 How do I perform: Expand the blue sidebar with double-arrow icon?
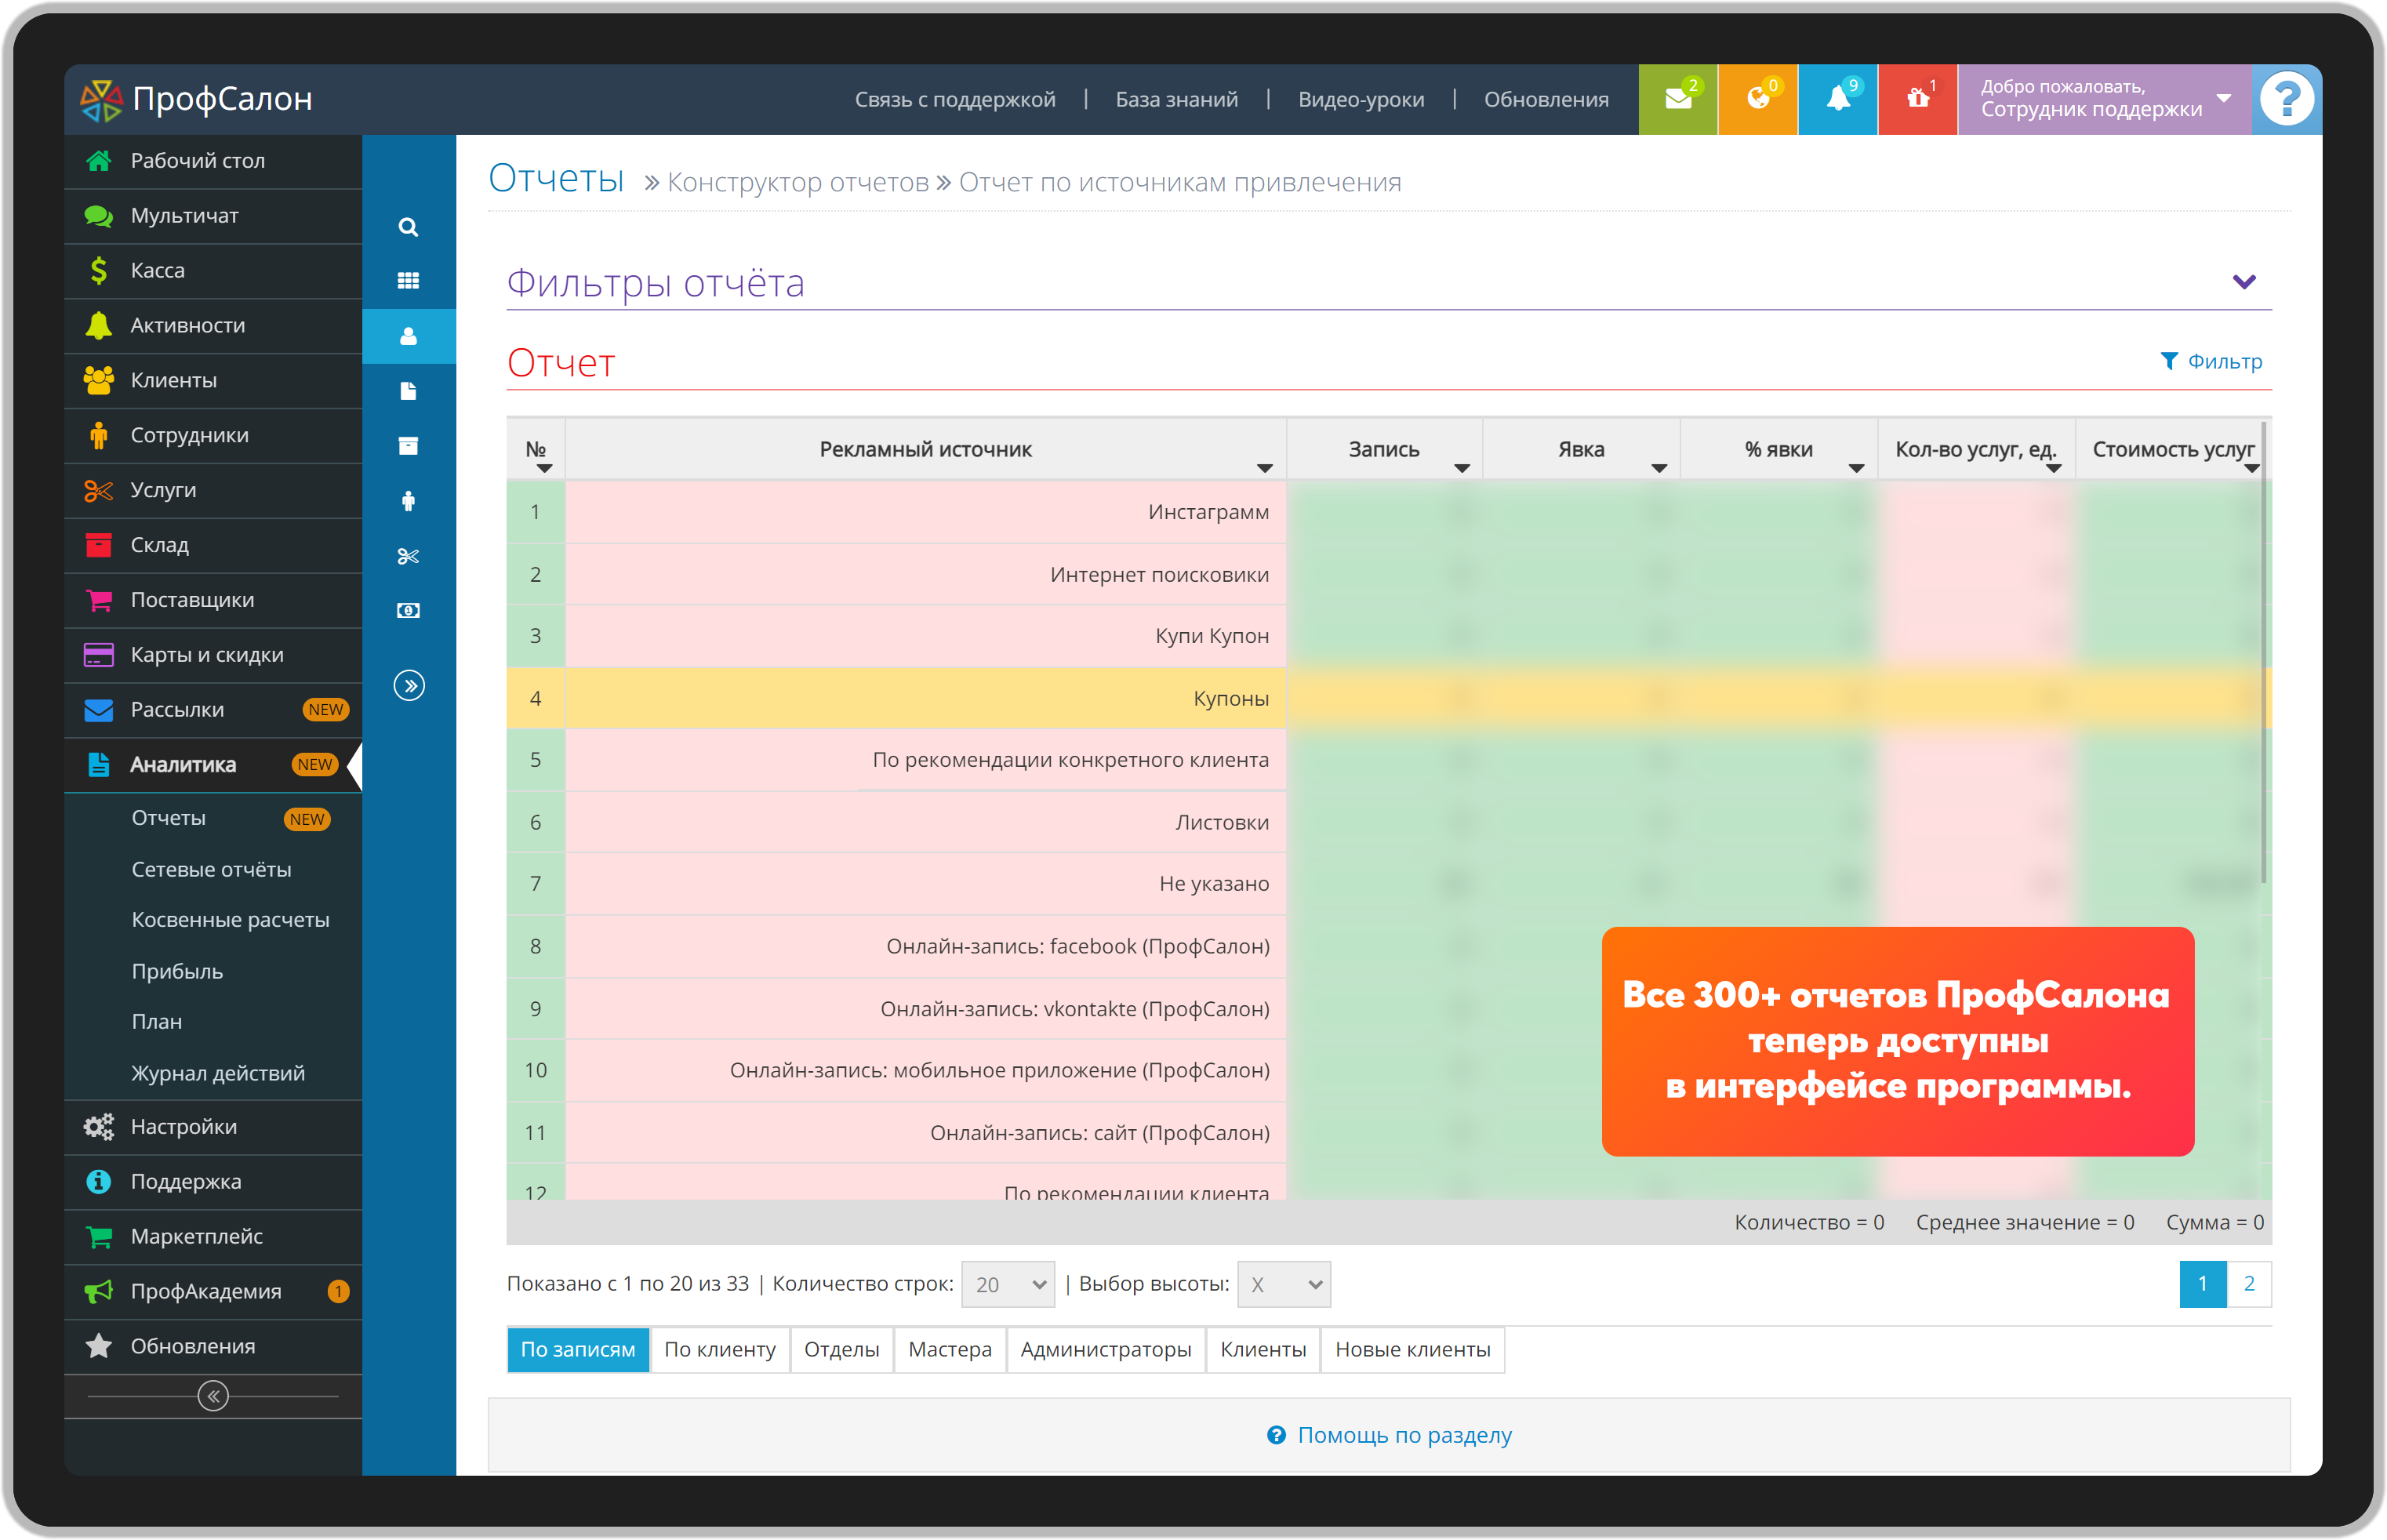[408, 686]
